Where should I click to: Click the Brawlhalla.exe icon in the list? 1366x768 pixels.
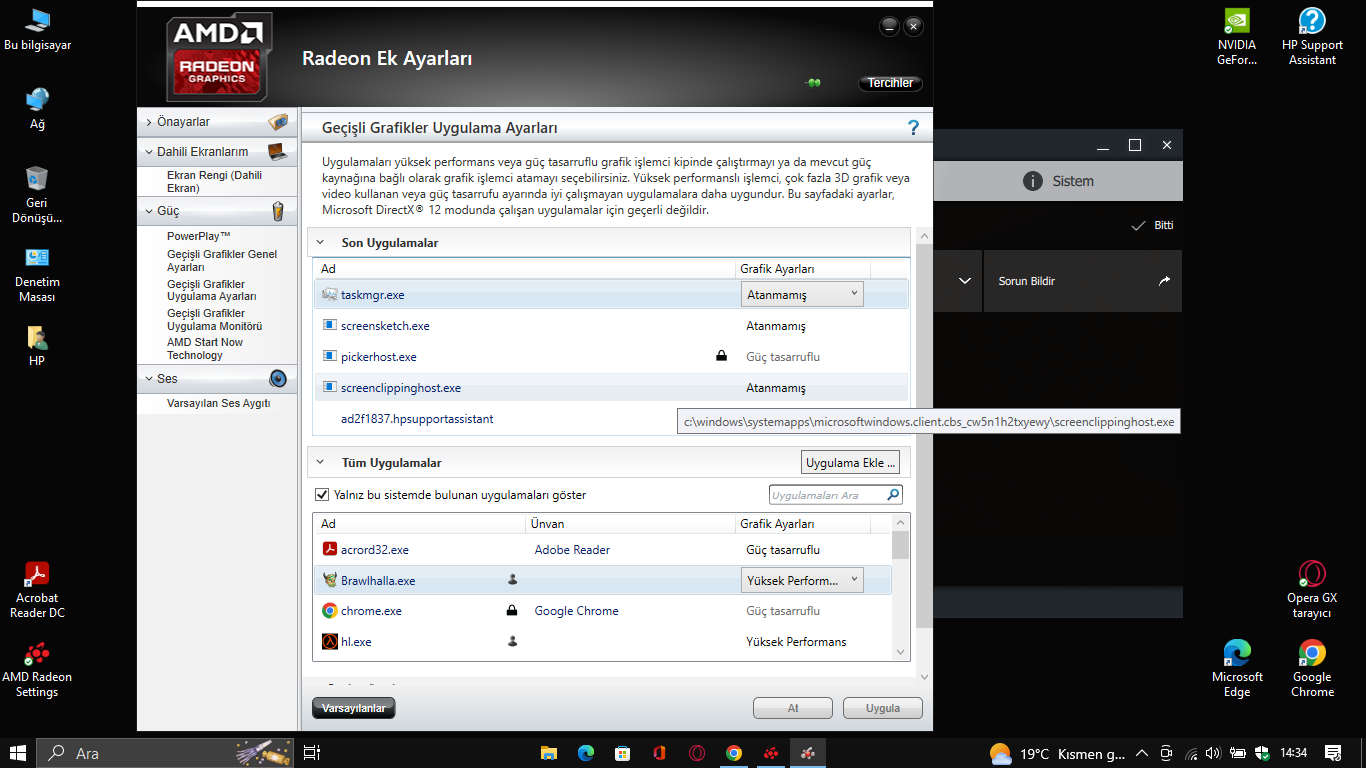(x=330, y=580)
